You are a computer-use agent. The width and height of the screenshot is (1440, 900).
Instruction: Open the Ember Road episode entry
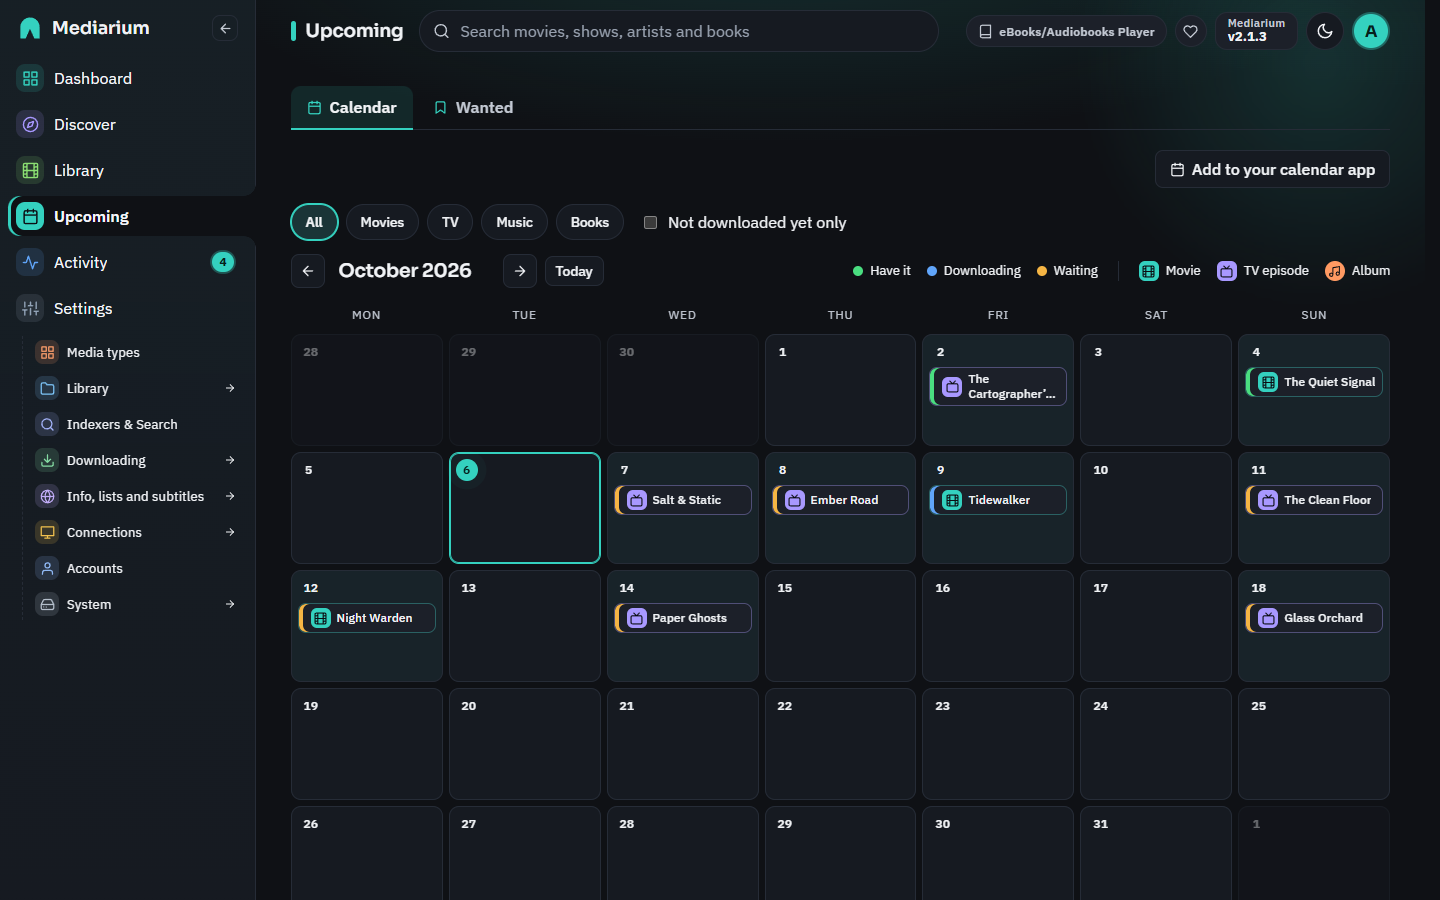pos(841,500)
